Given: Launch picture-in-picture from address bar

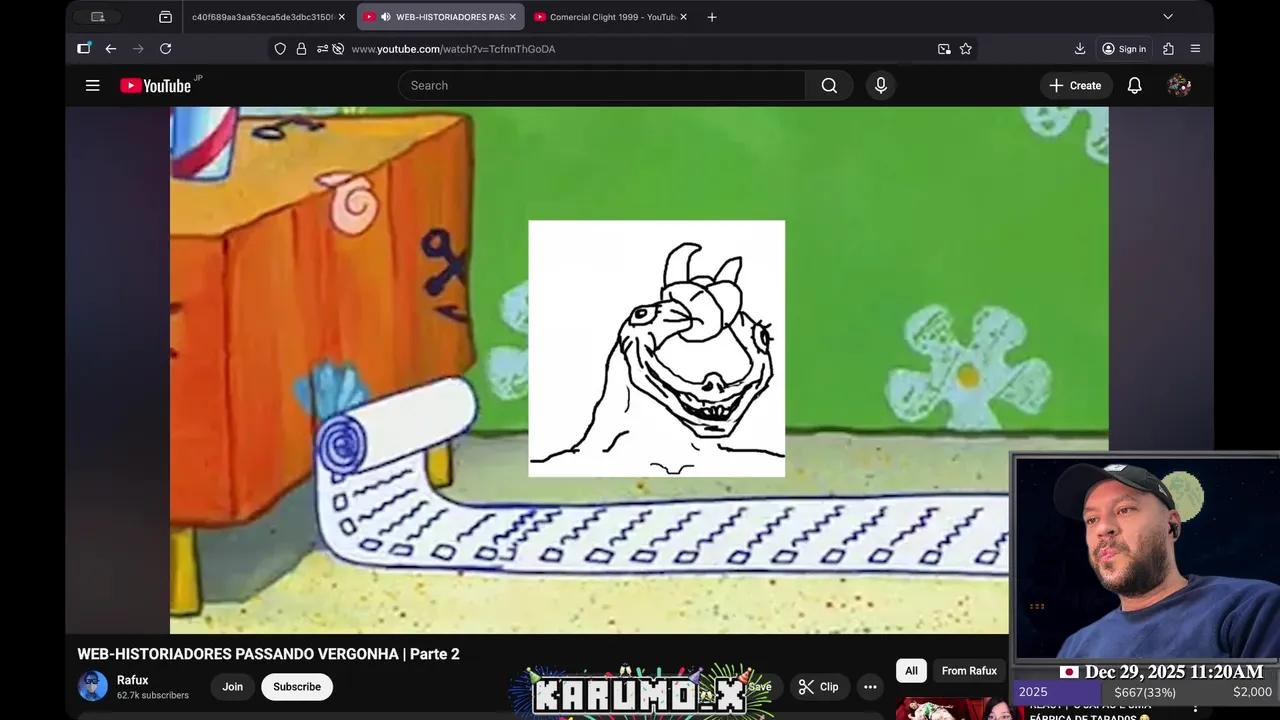Looking at the screenshot, I should click(x=944, y=49).
